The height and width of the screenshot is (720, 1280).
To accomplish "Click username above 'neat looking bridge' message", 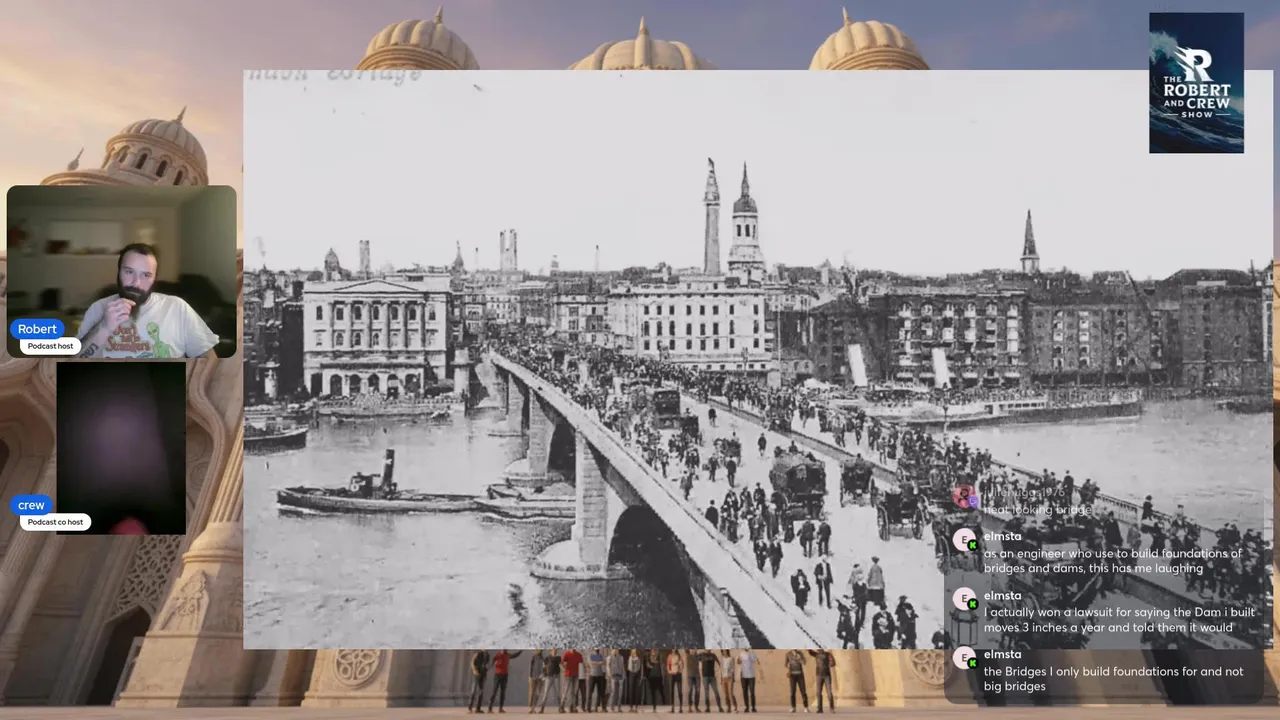I will 1024,493.
